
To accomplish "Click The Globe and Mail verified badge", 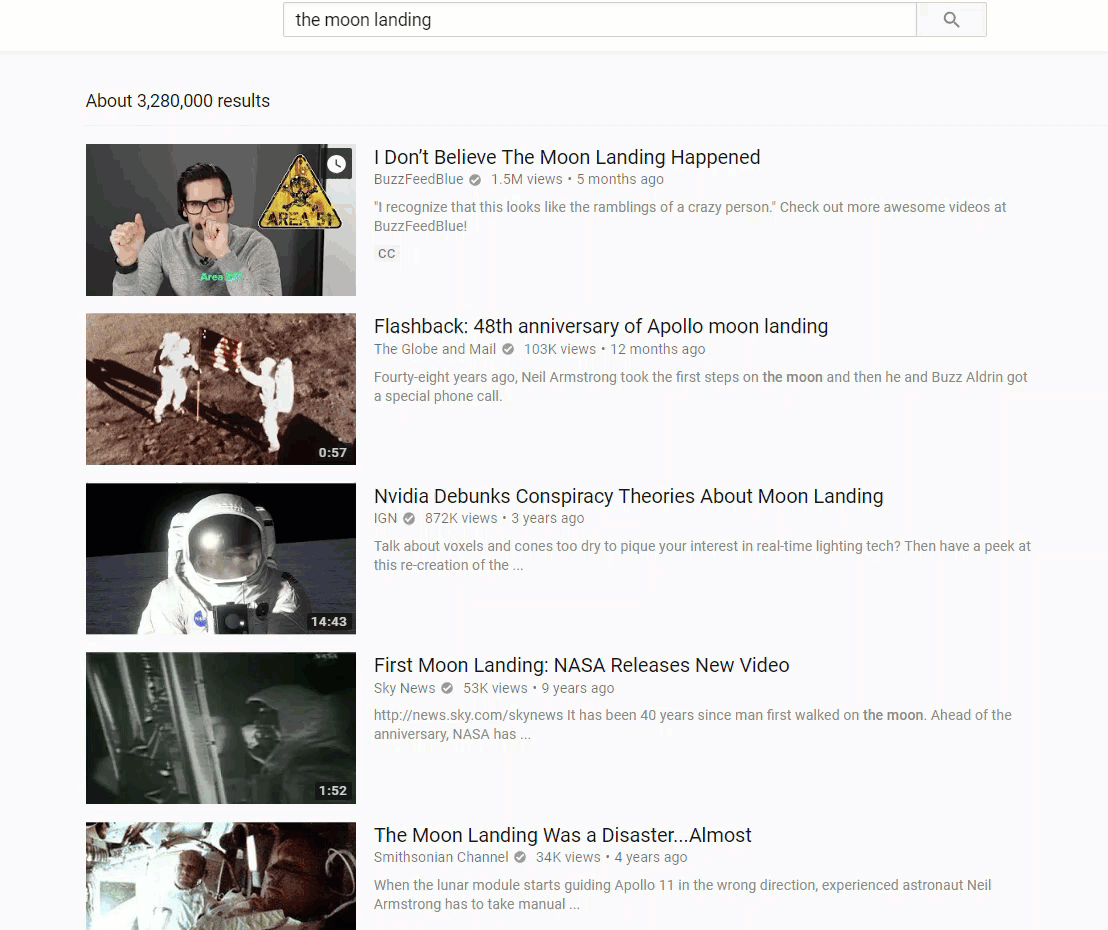I will [x=508, y=350].
